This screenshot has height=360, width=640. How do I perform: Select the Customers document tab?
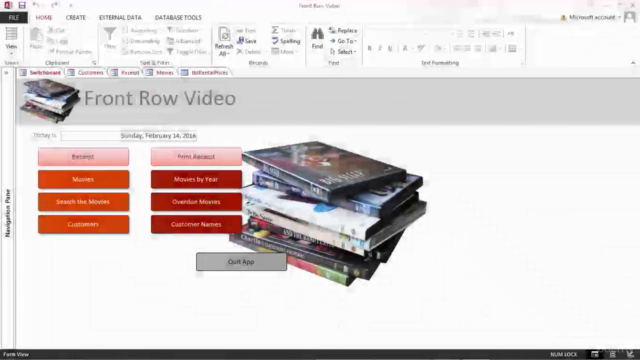86,73
